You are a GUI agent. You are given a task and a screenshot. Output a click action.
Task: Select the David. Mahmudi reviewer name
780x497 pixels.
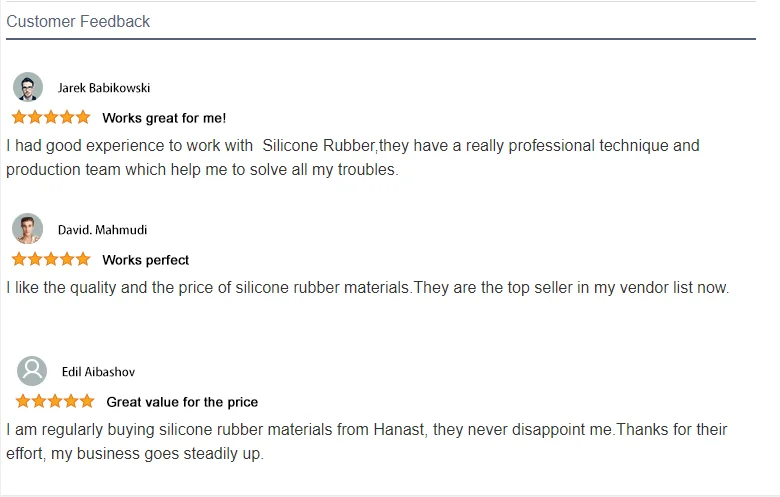pyautogui.click(x=102, y=230)
